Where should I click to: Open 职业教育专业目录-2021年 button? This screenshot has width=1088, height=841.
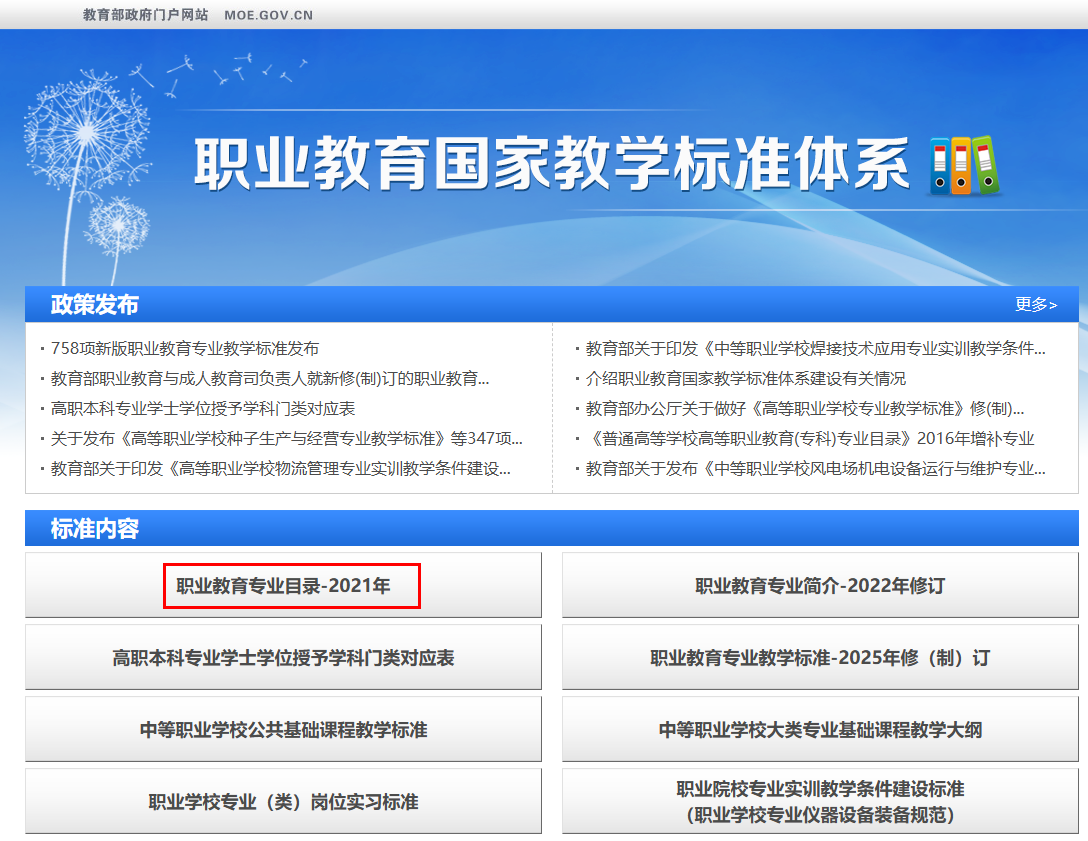coord(284,586)
